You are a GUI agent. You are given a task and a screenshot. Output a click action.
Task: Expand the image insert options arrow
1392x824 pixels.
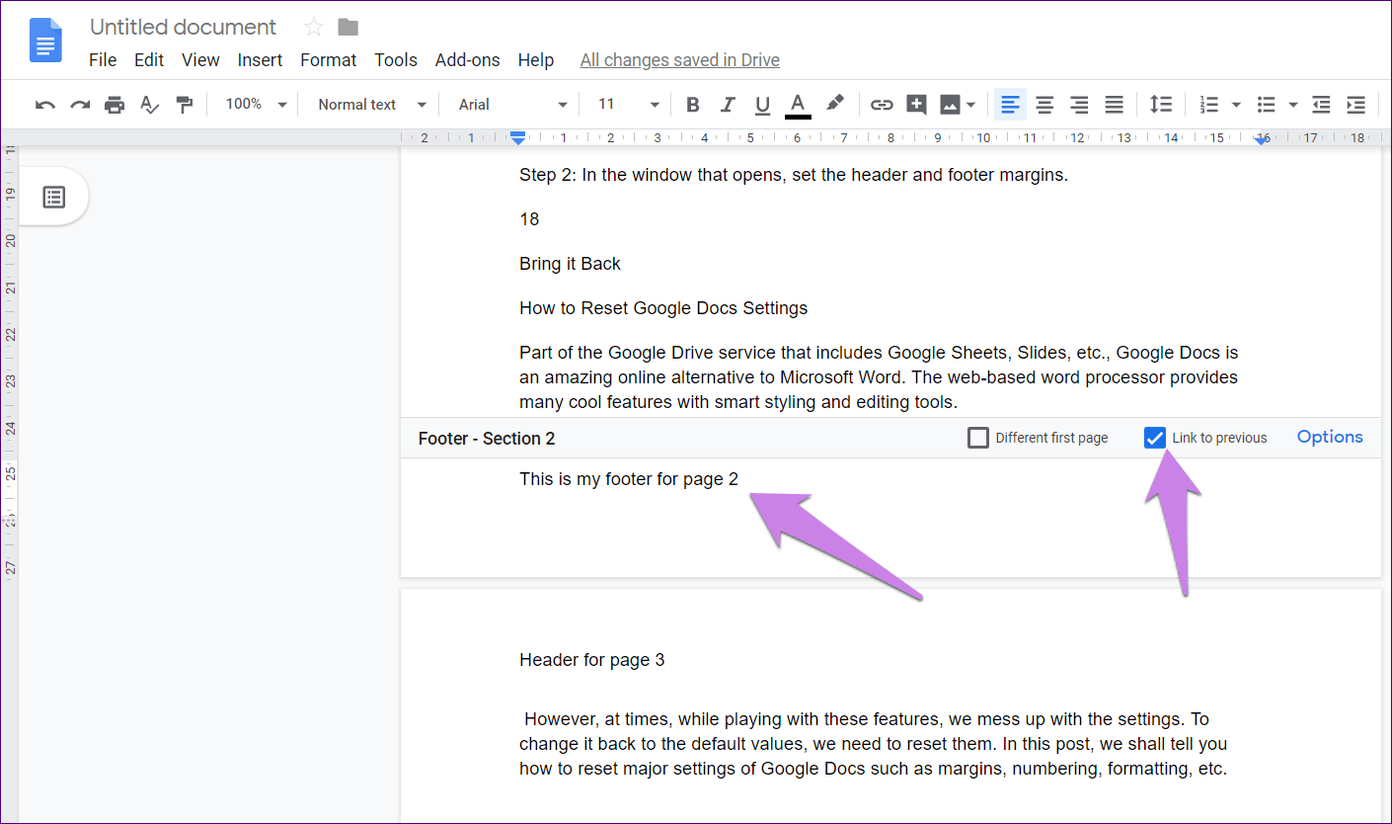click(971, 105)
